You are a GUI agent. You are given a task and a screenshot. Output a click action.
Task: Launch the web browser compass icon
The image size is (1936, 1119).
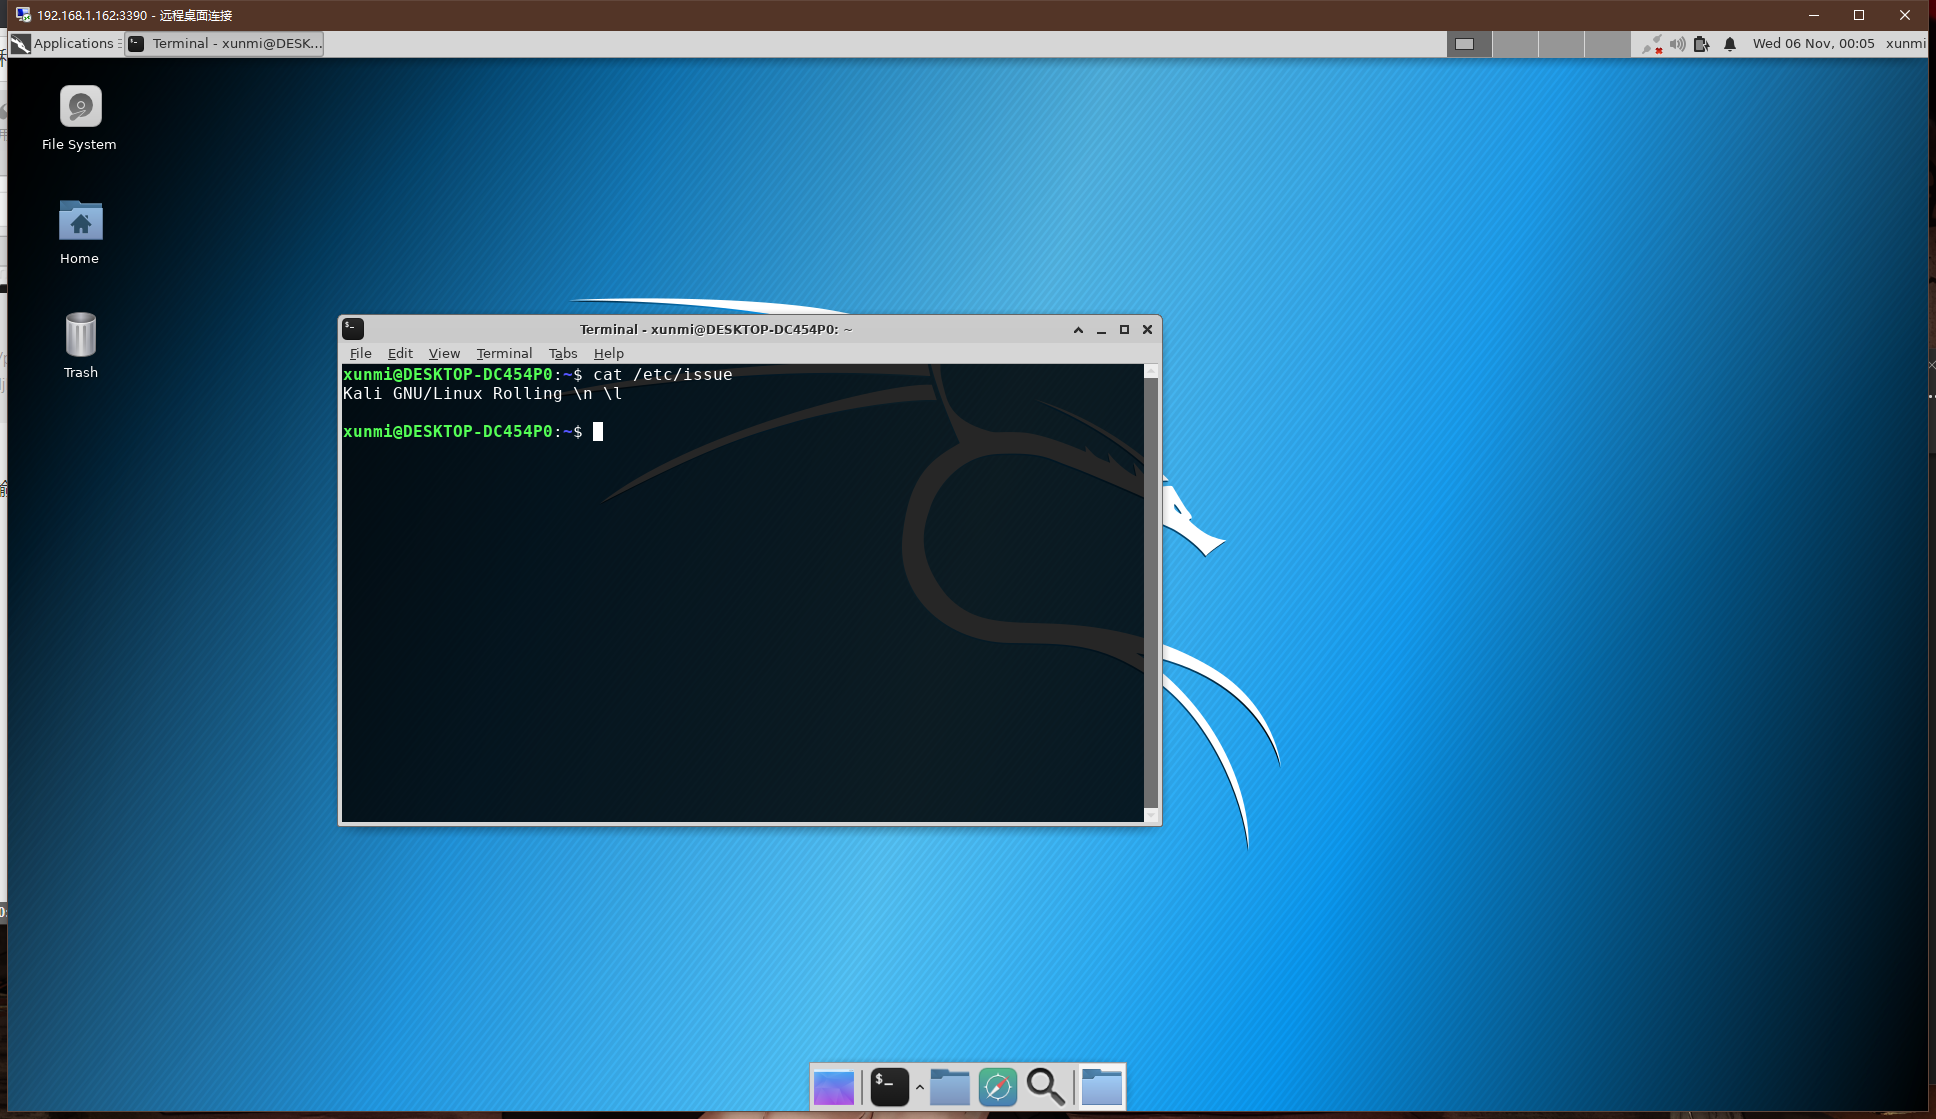(x=997, y=1087)
